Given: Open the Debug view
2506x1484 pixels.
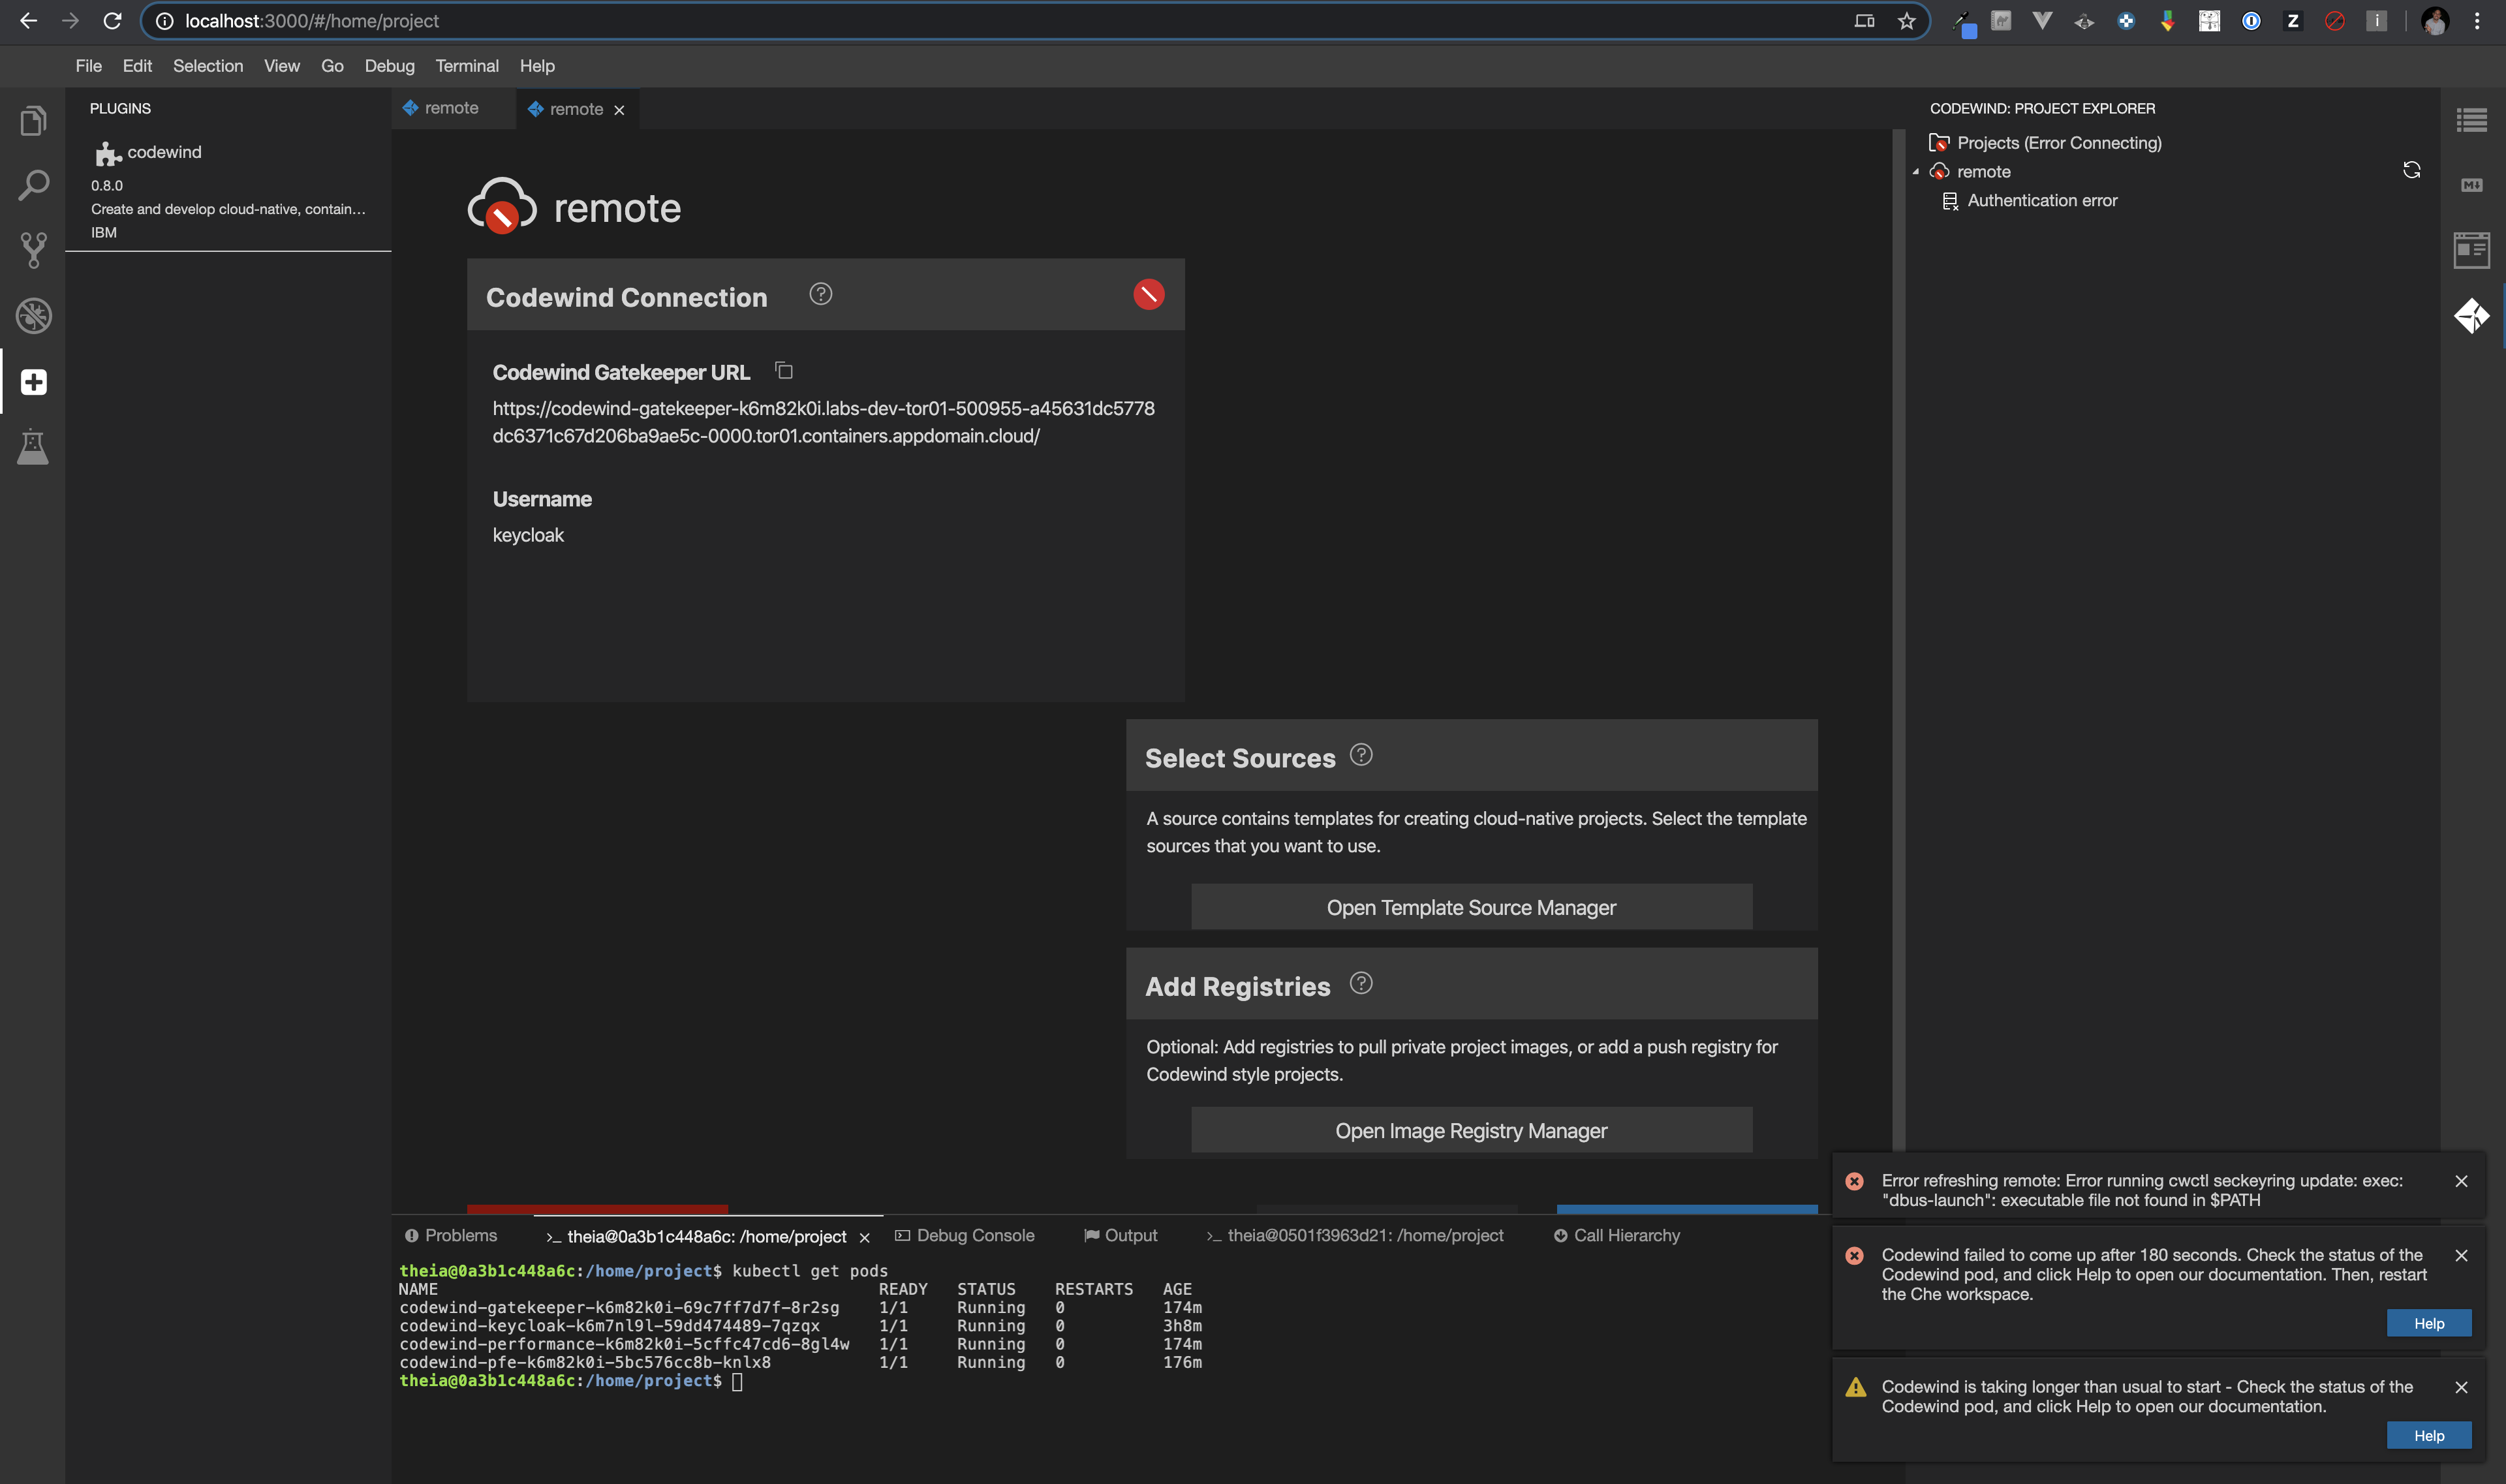Looking at the screenshot, I should [33, 316].
